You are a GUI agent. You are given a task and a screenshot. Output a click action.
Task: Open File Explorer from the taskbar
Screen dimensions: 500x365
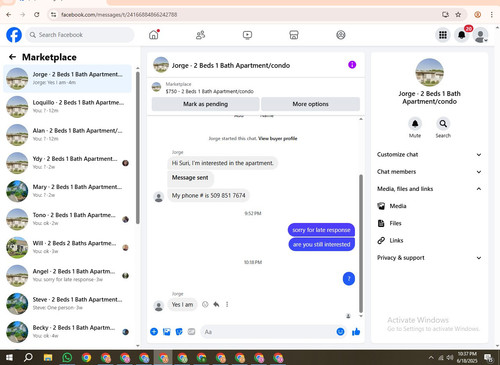48,358
